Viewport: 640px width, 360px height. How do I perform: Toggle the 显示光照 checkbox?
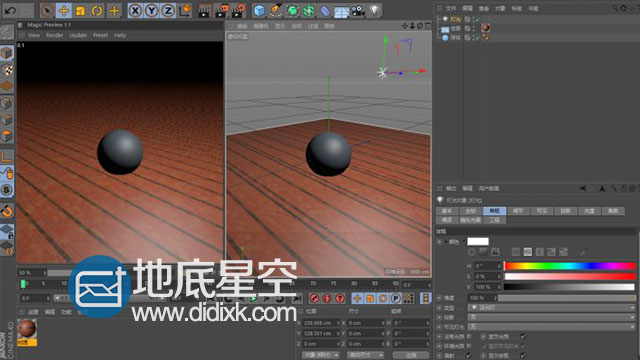pos(522,337)
